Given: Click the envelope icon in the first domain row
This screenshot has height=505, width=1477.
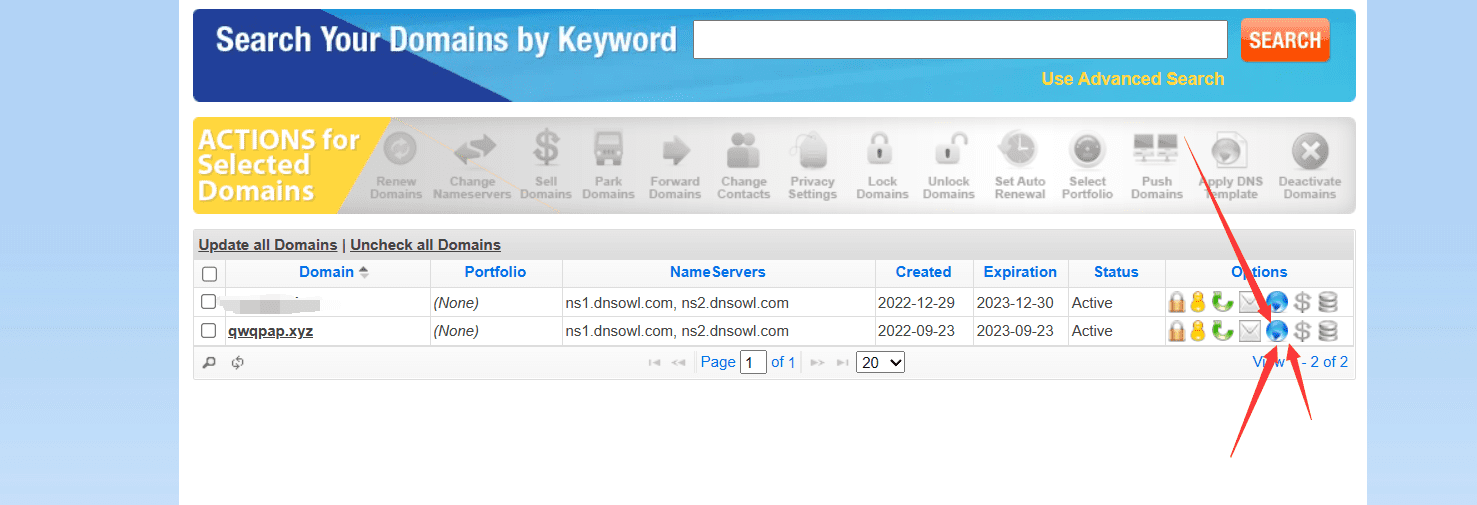Looking at the screenshot, I should point(1250,302).
